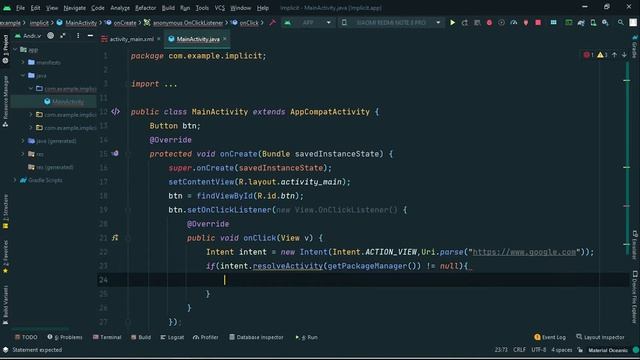640x360 pixels.
Task: Click the warning count triangle in the editor
Action: click(x=602, y=55)
